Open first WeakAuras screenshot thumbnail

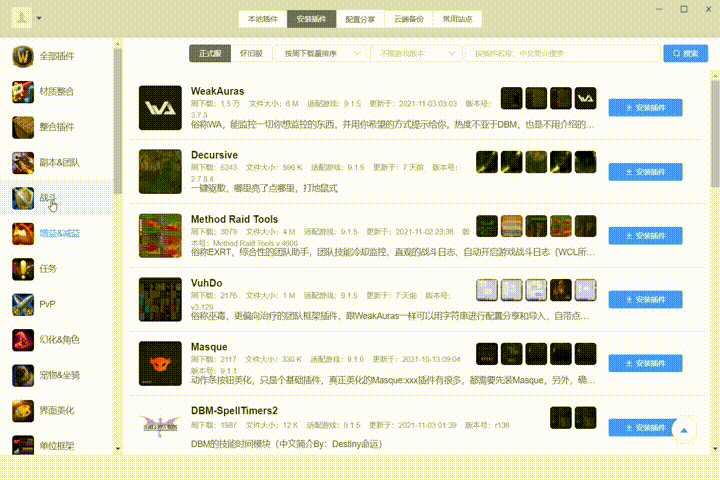(512, 98)
